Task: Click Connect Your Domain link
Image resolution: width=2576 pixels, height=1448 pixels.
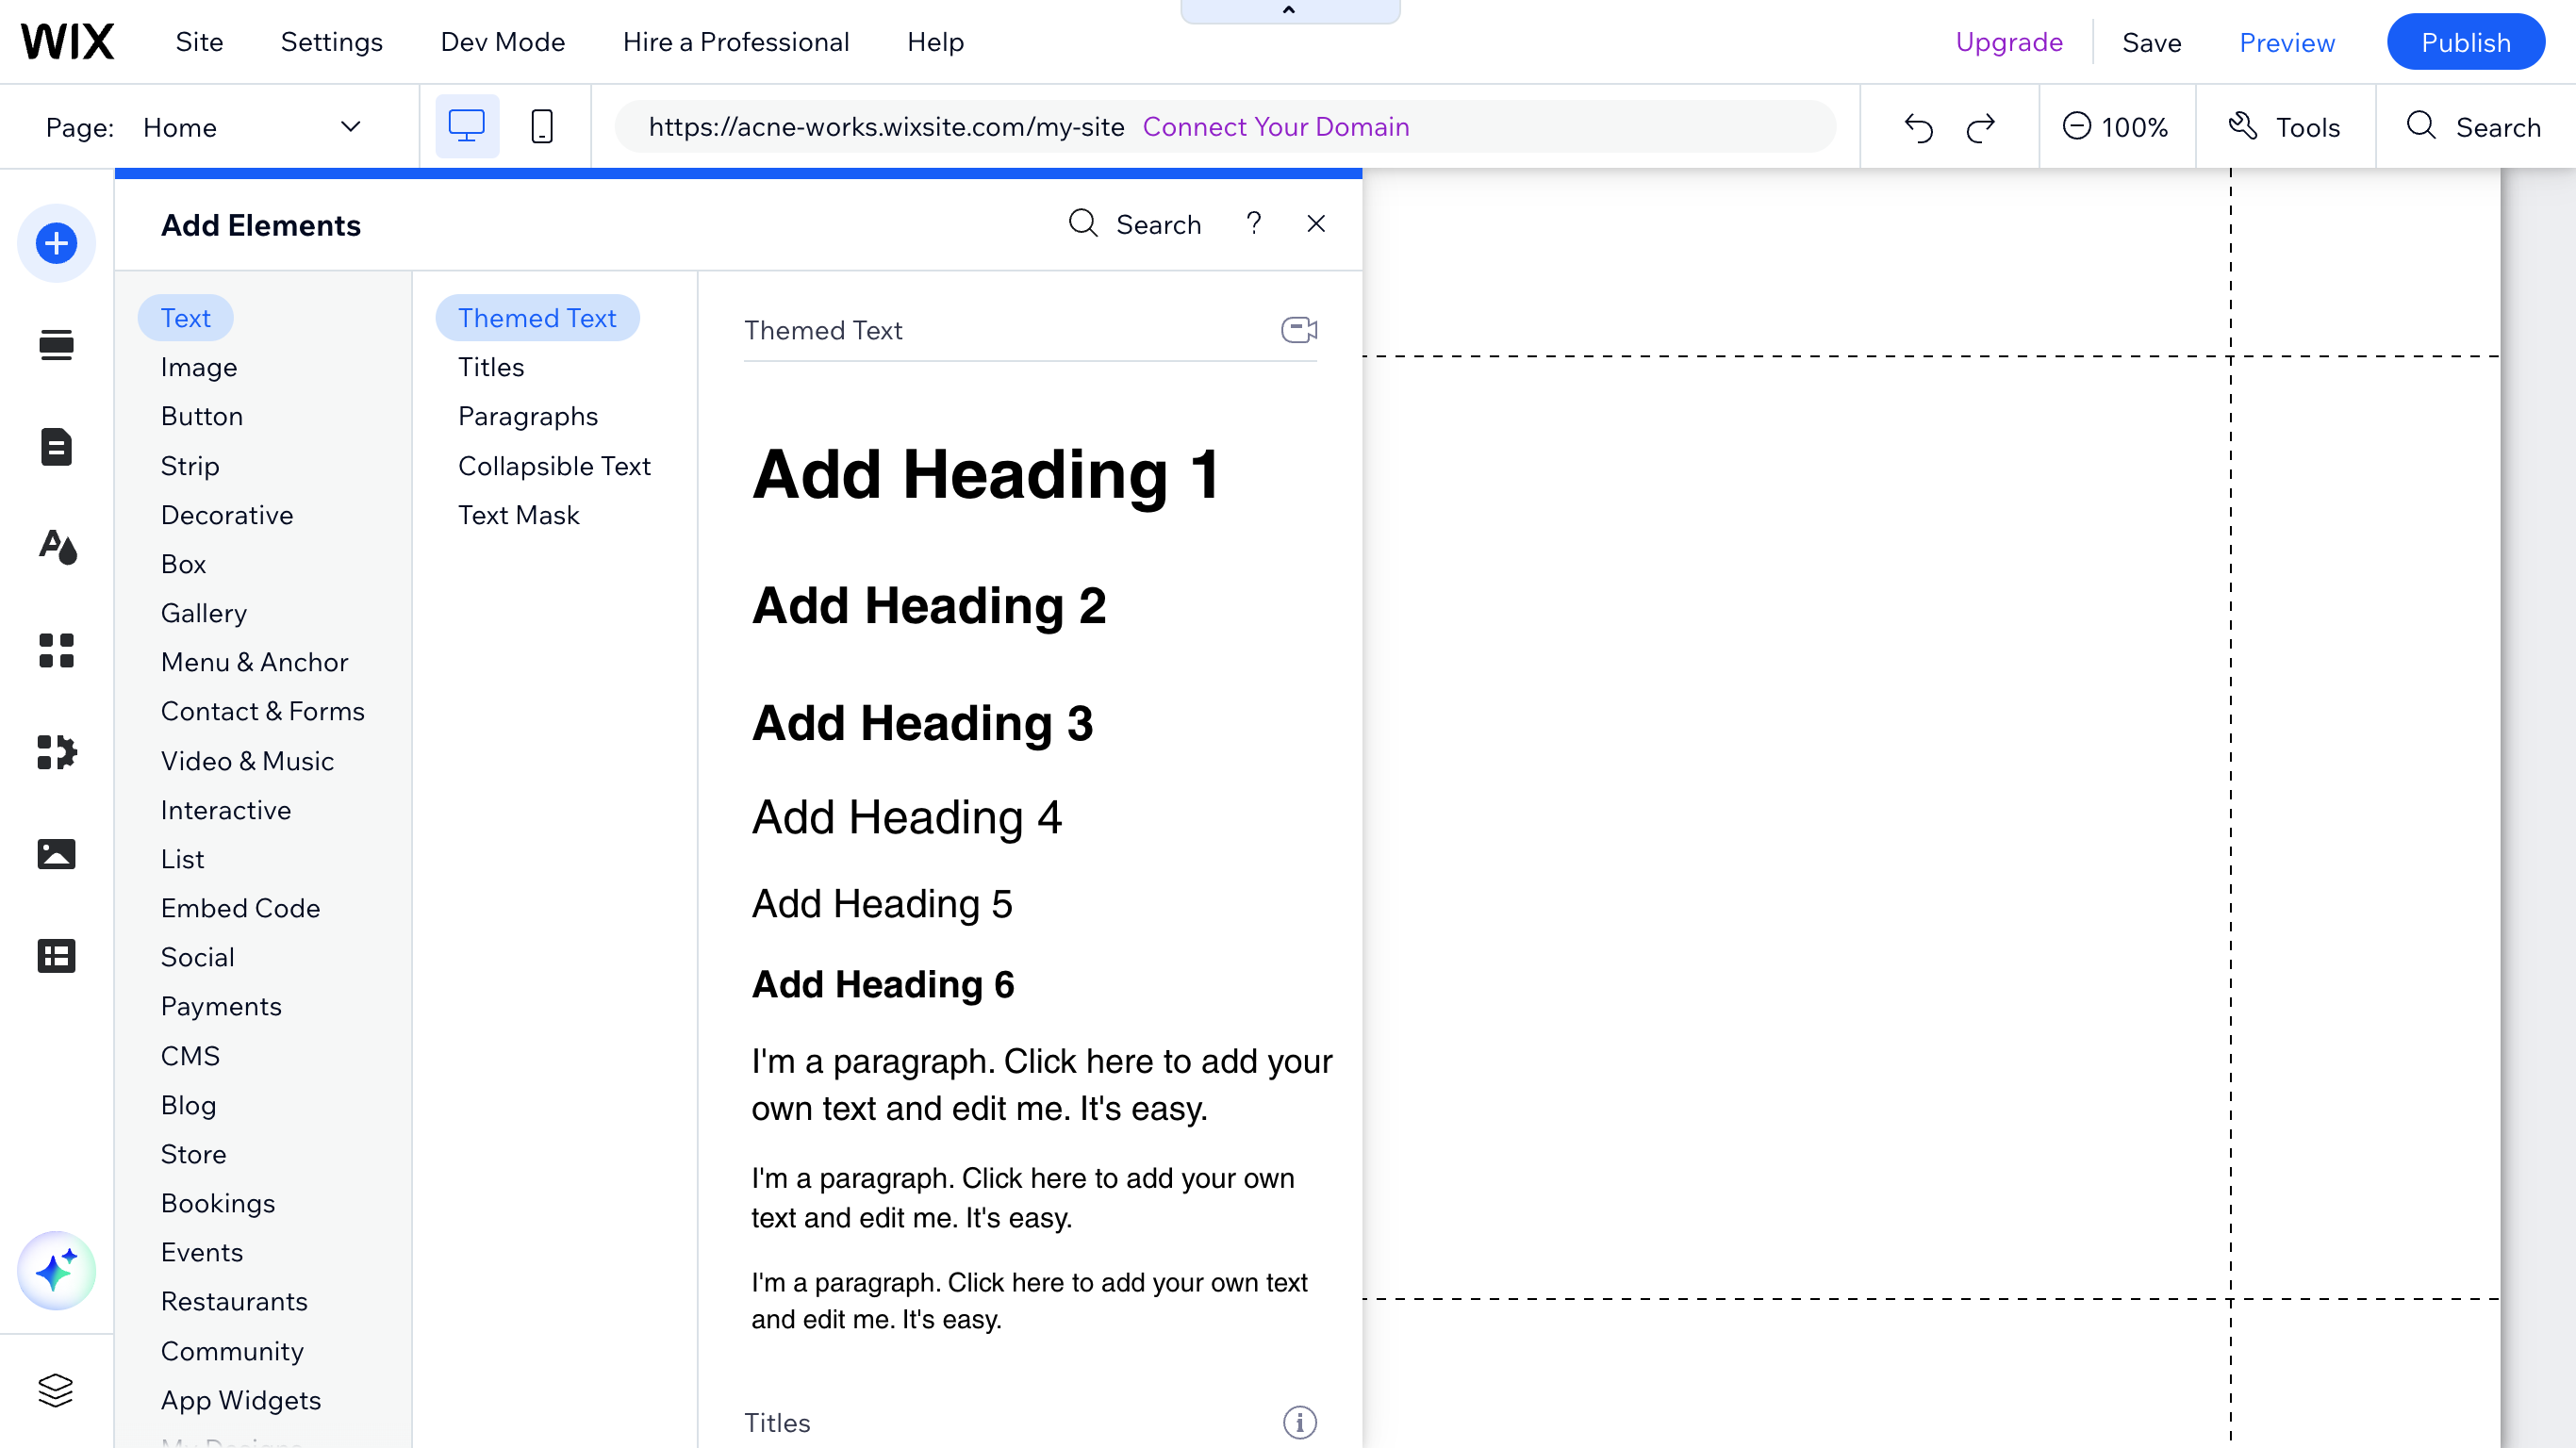Action: pos(1275,127)
